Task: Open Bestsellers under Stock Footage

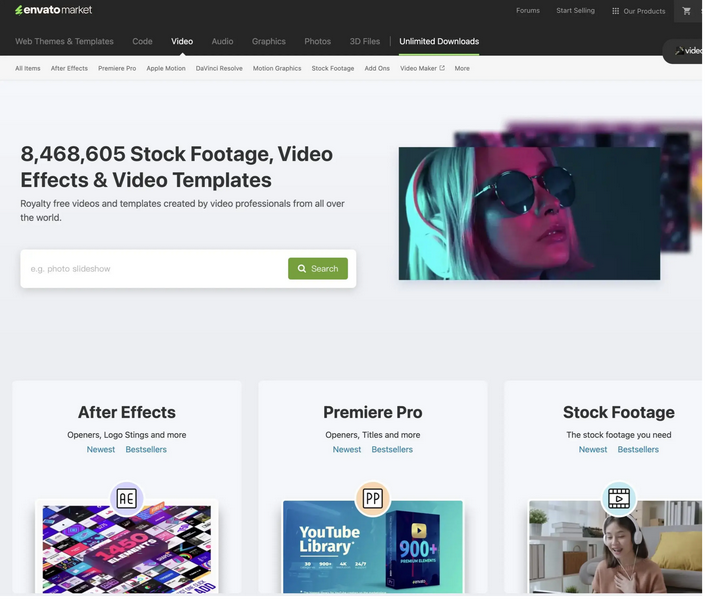Action: pos(638,449)
